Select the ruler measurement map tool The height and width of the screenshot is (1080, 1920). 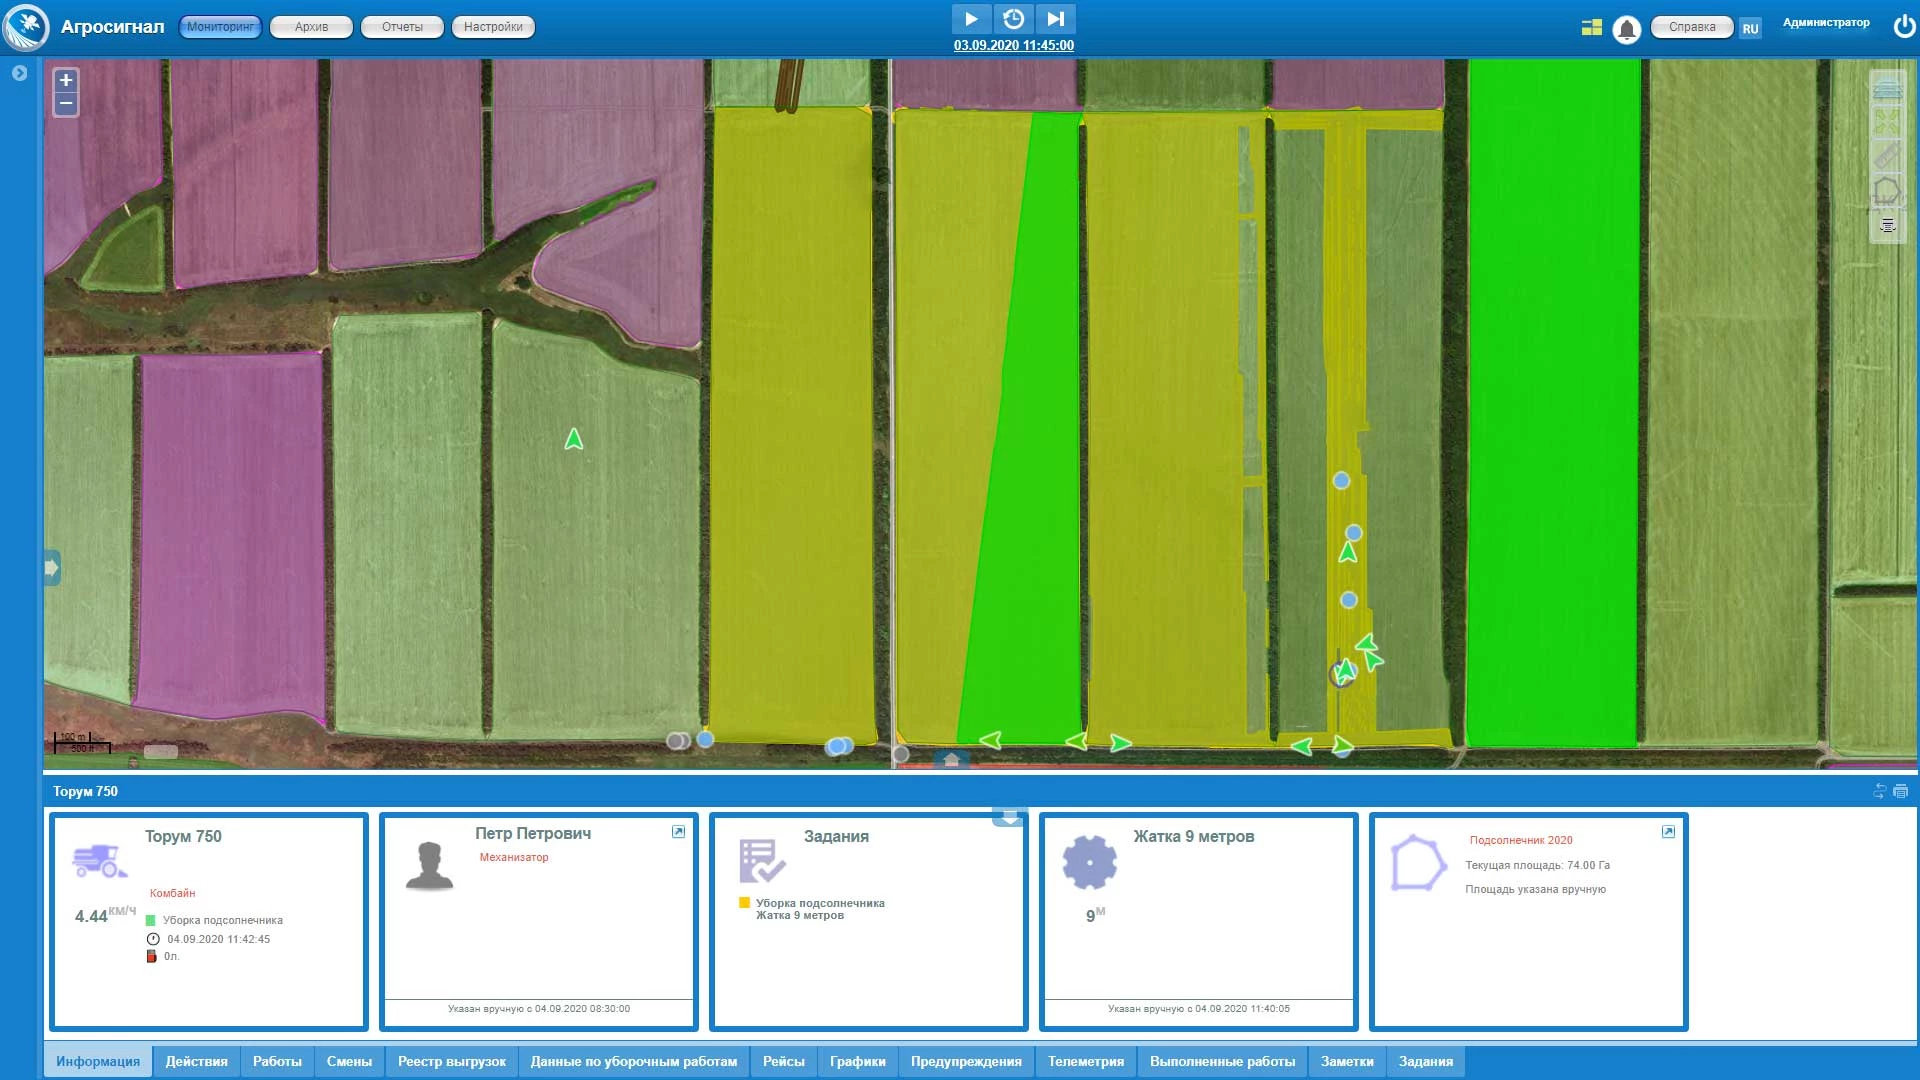[1886, 156]
